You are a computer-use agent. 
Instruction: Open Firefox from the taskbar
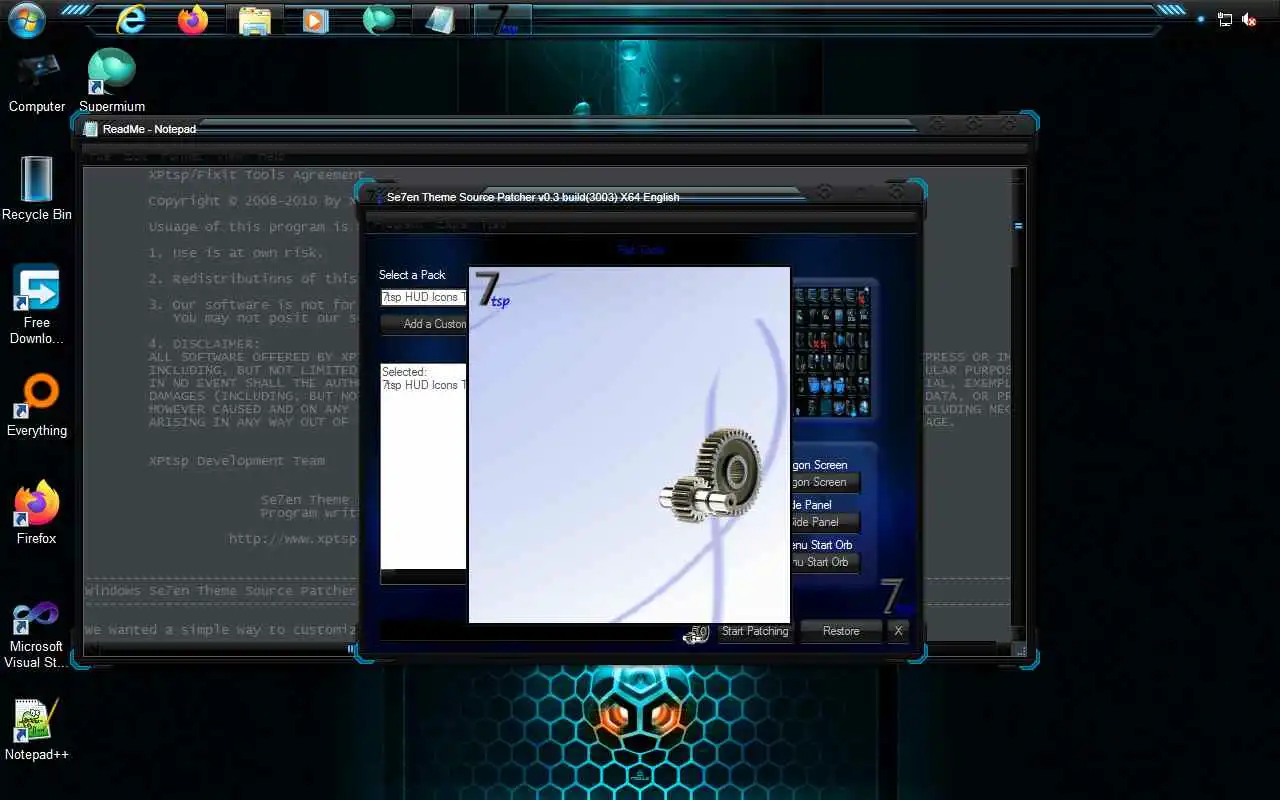[193, 19]
